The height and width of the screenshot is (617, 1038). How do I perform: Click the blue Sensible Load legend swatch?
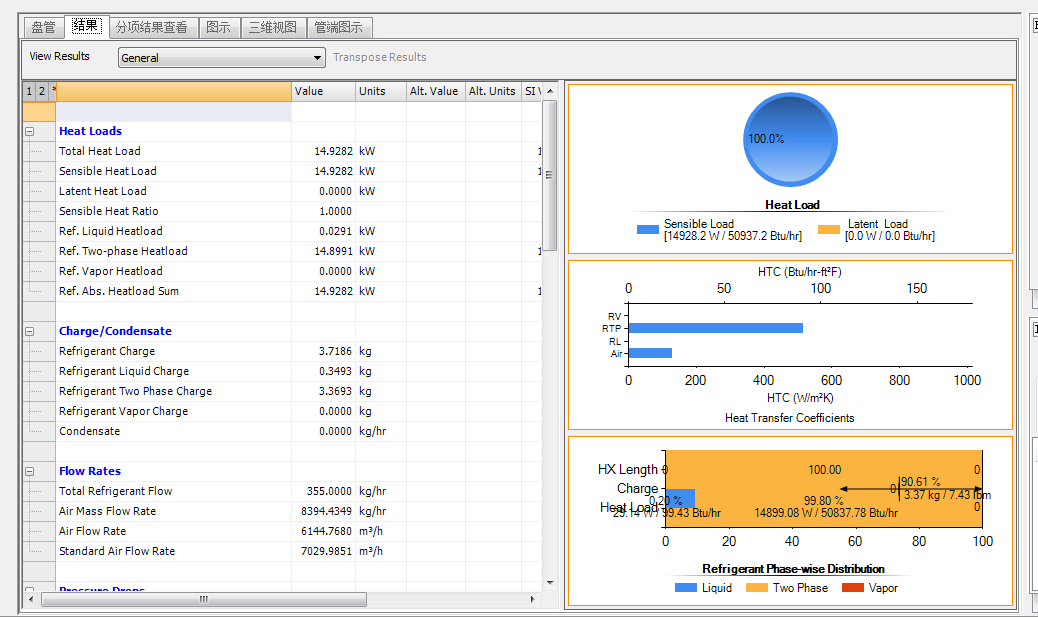(x=648, y=230)
